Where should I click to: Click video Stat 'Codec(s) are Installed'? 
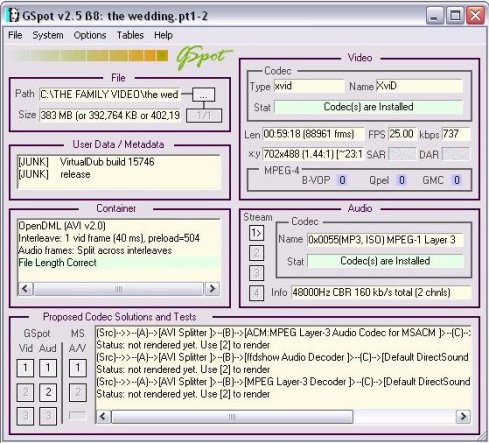coord(368,107)
